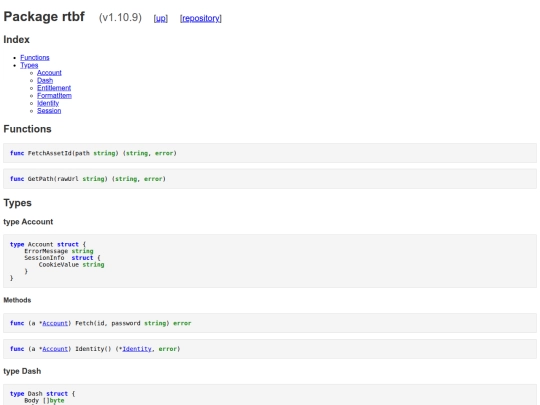Screen dimensions: 540x405
Task: Click the type Account struct declaration line
Action: (x=48, y=244)
